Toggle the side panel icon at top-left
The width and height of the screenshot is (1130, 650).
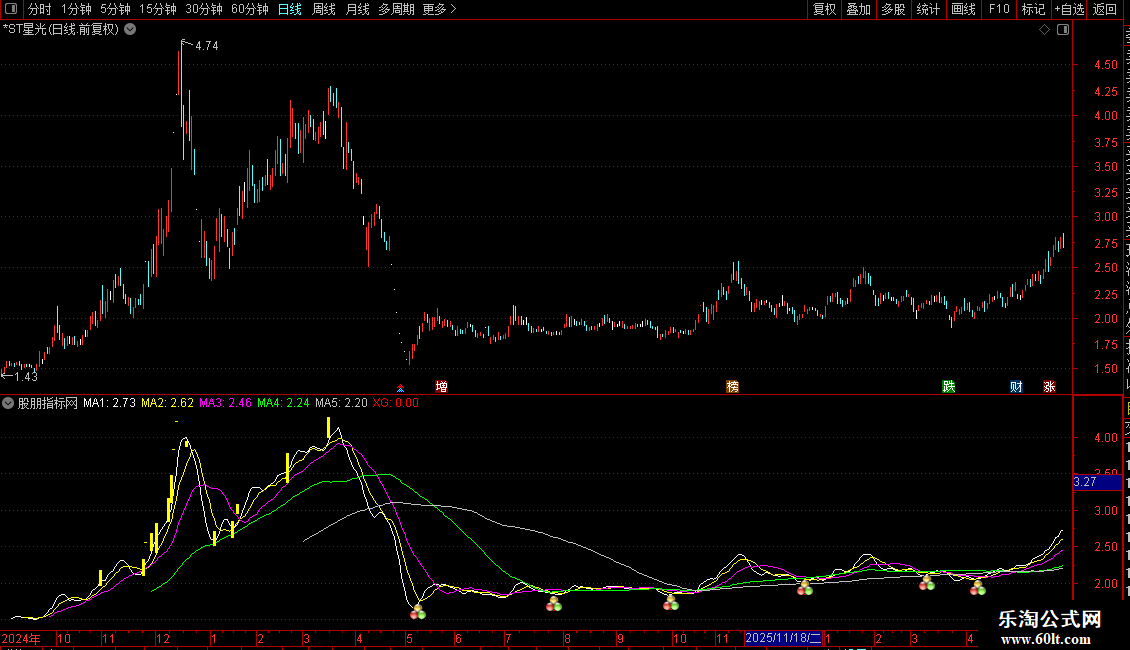click(x=11, y=9)
